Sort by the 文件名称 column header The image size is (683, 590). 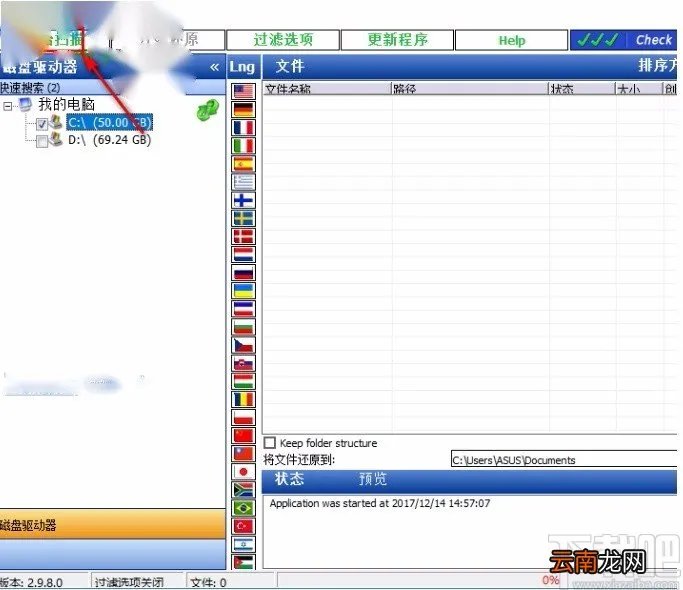point(328,89)
